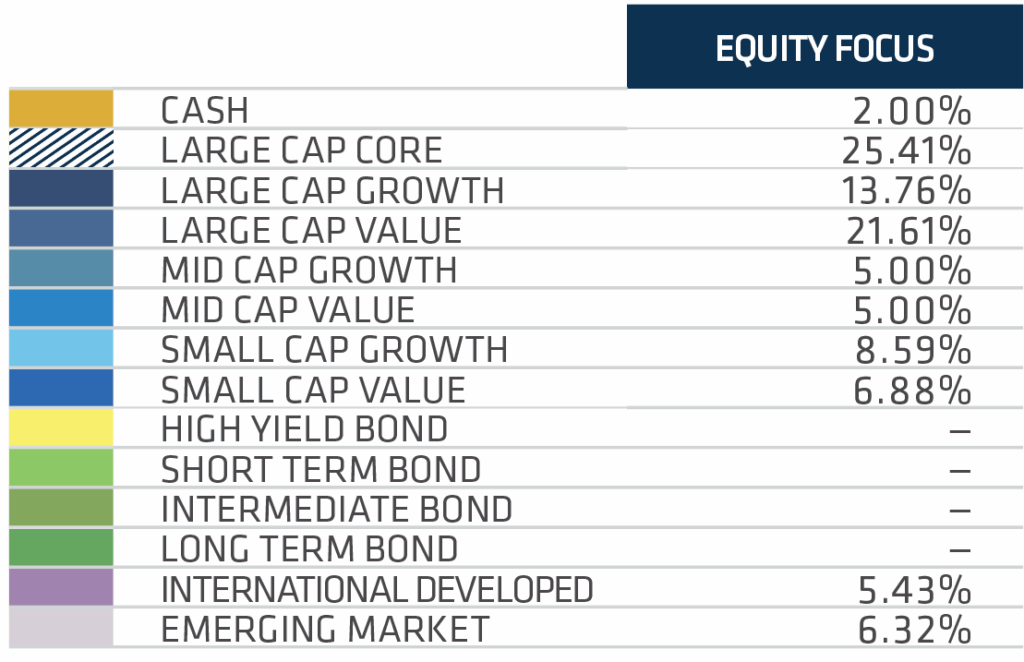This screenshot has height=662, width=1024.
Task: Click the Equity Focus column header
Action: (824, 48)
